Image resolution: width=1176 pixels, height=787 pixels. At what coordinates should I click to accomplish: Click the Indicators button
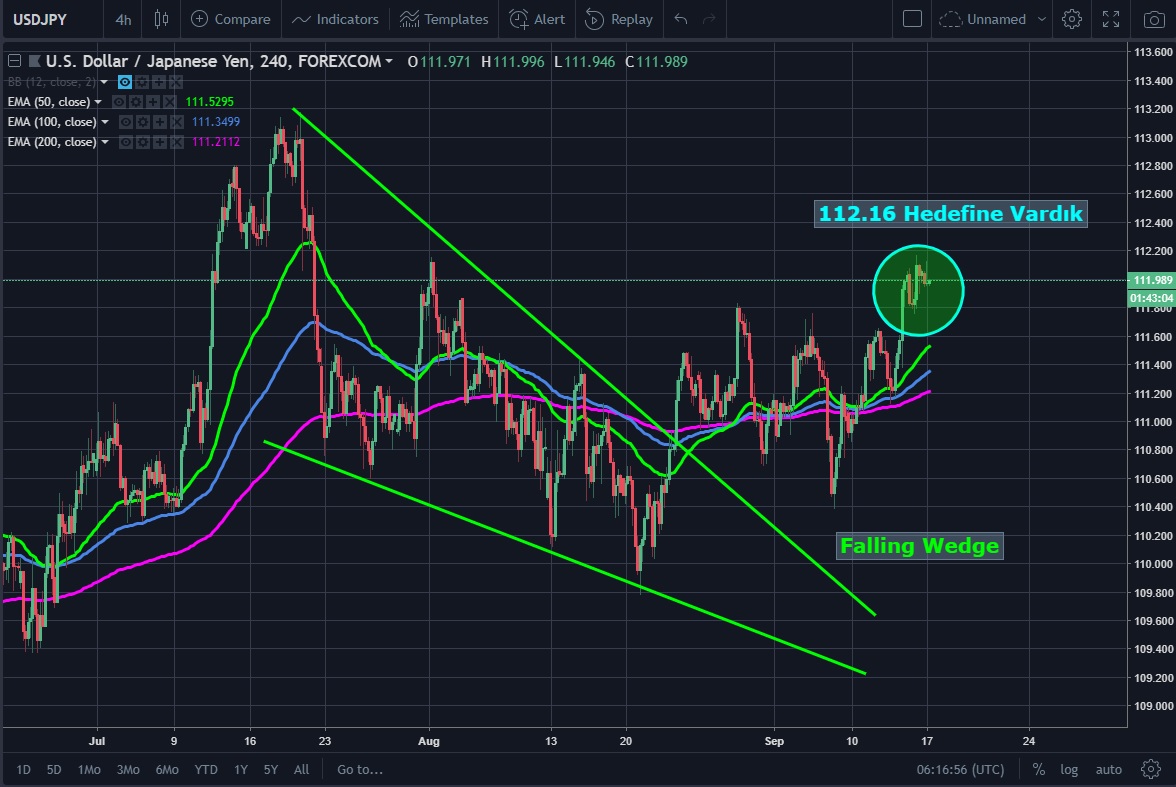[x=336, y=19]
